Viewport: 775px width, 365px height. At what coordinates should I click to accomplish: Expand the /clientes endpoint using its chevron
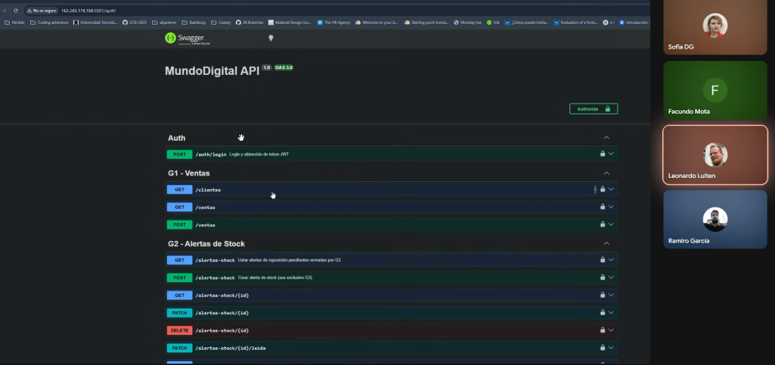[611, 189]
